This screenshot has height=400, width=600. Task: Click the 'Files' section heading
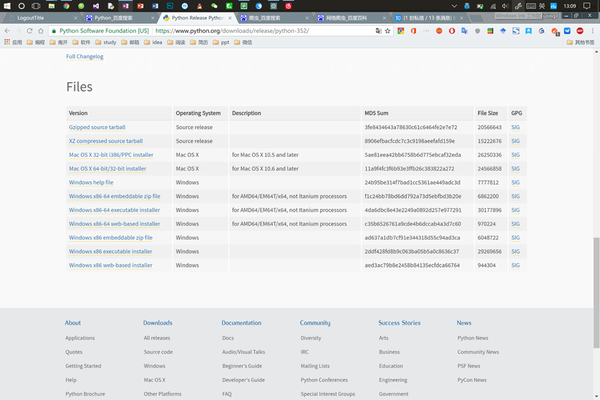(79, 87)
